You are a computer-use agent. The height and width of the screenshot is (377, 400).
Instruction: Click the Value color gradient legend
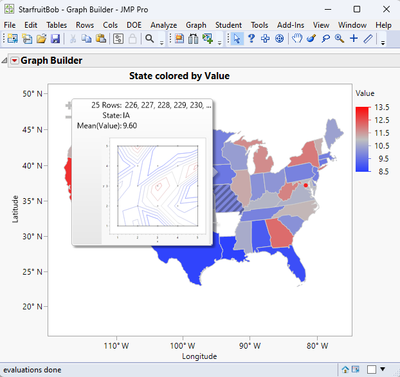coord(363,139)
